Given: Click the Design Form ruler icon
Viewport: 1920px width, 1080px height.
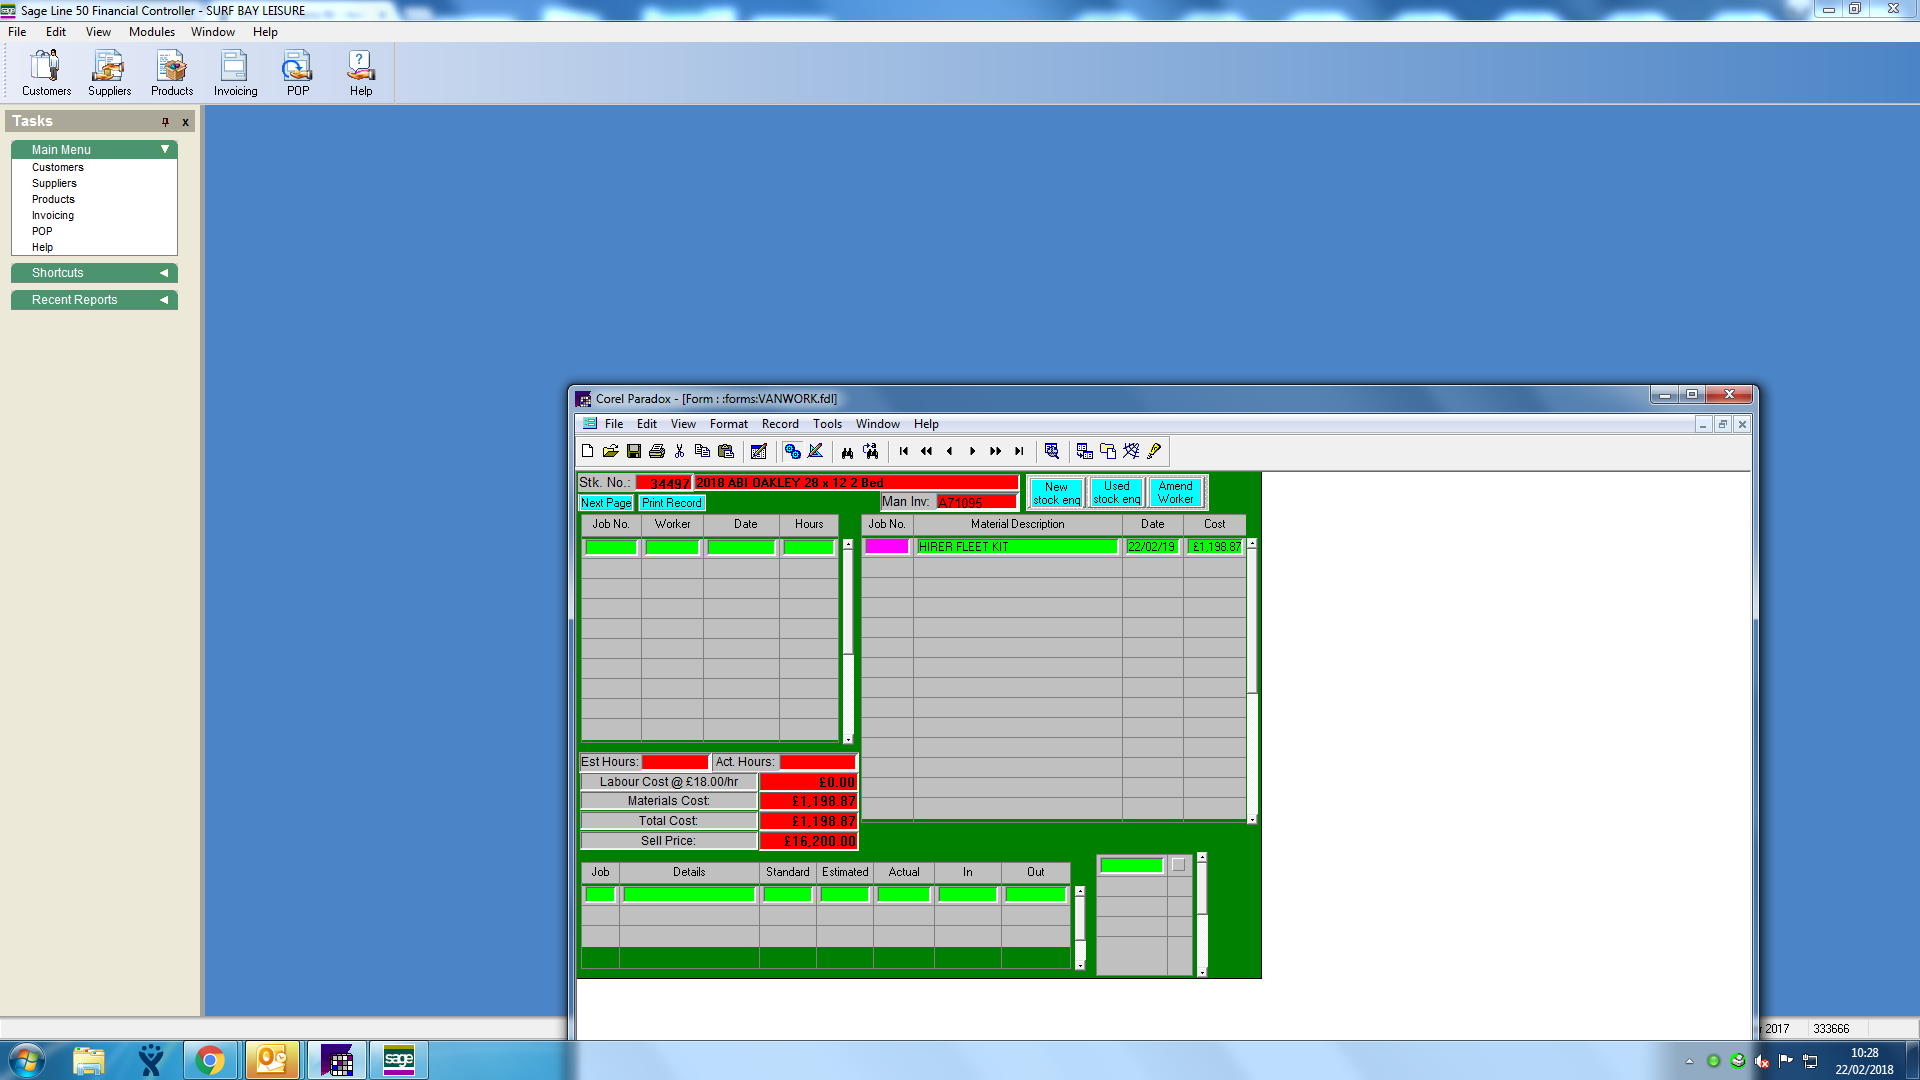Looking at the screenshot, I should 816,452.
